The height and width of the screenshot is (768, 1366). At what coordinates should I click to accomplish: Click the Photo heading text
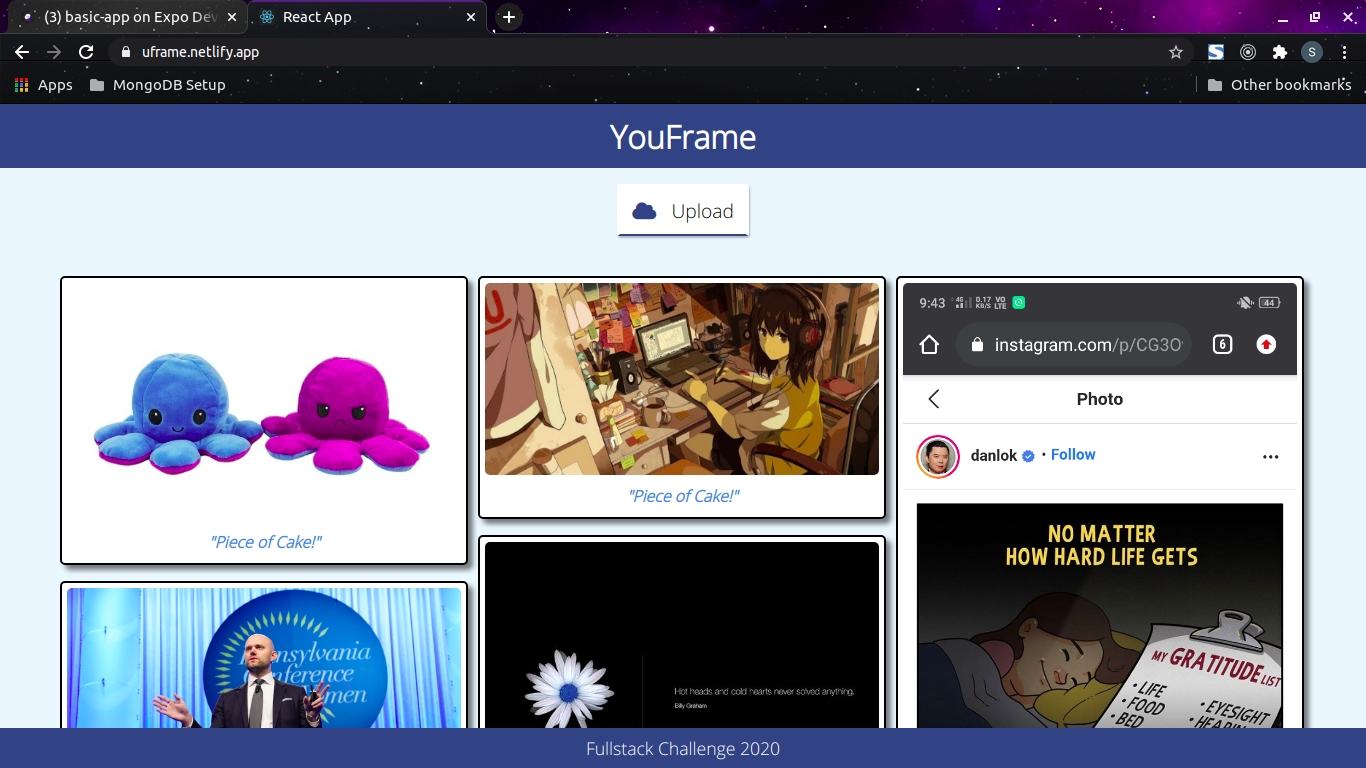pyautogui.click(x=1100, y=399)
